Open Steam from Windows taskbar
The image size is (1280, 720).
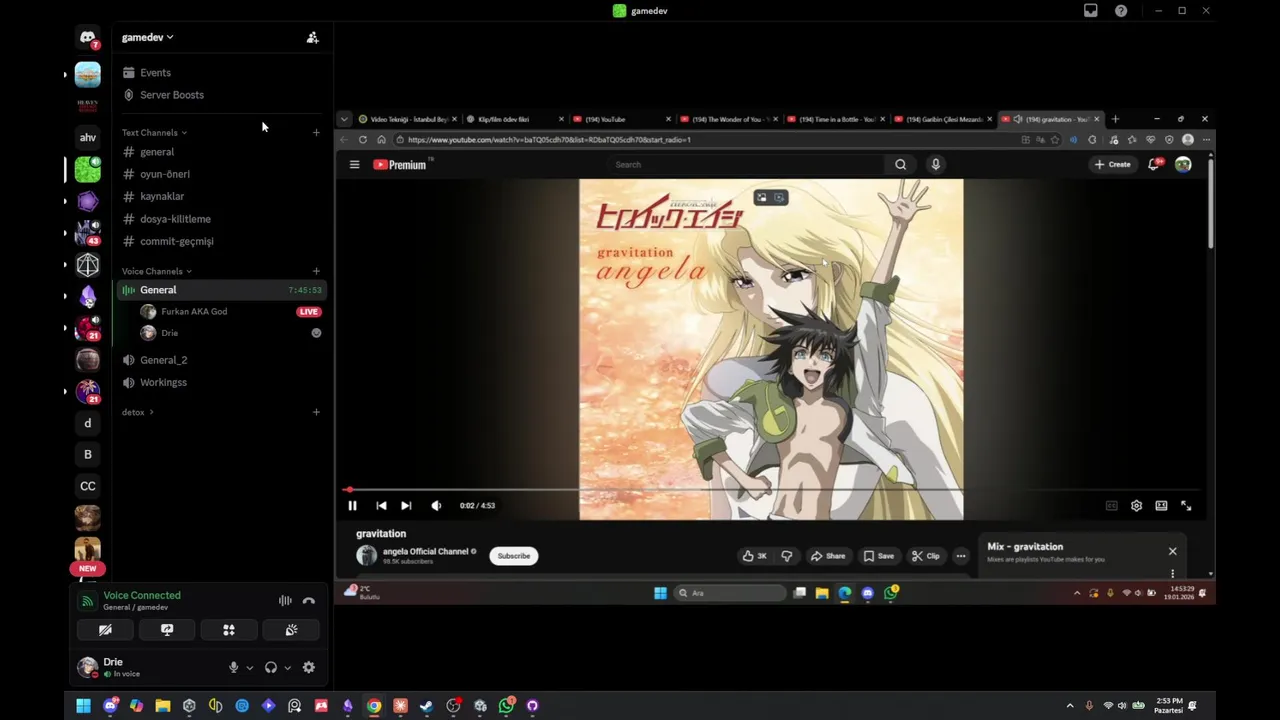point(427,706)
